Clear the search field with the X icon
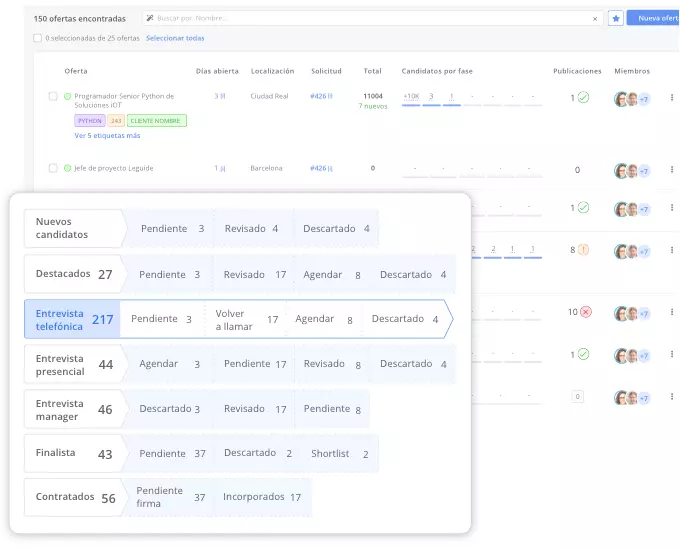 [595, 18]
